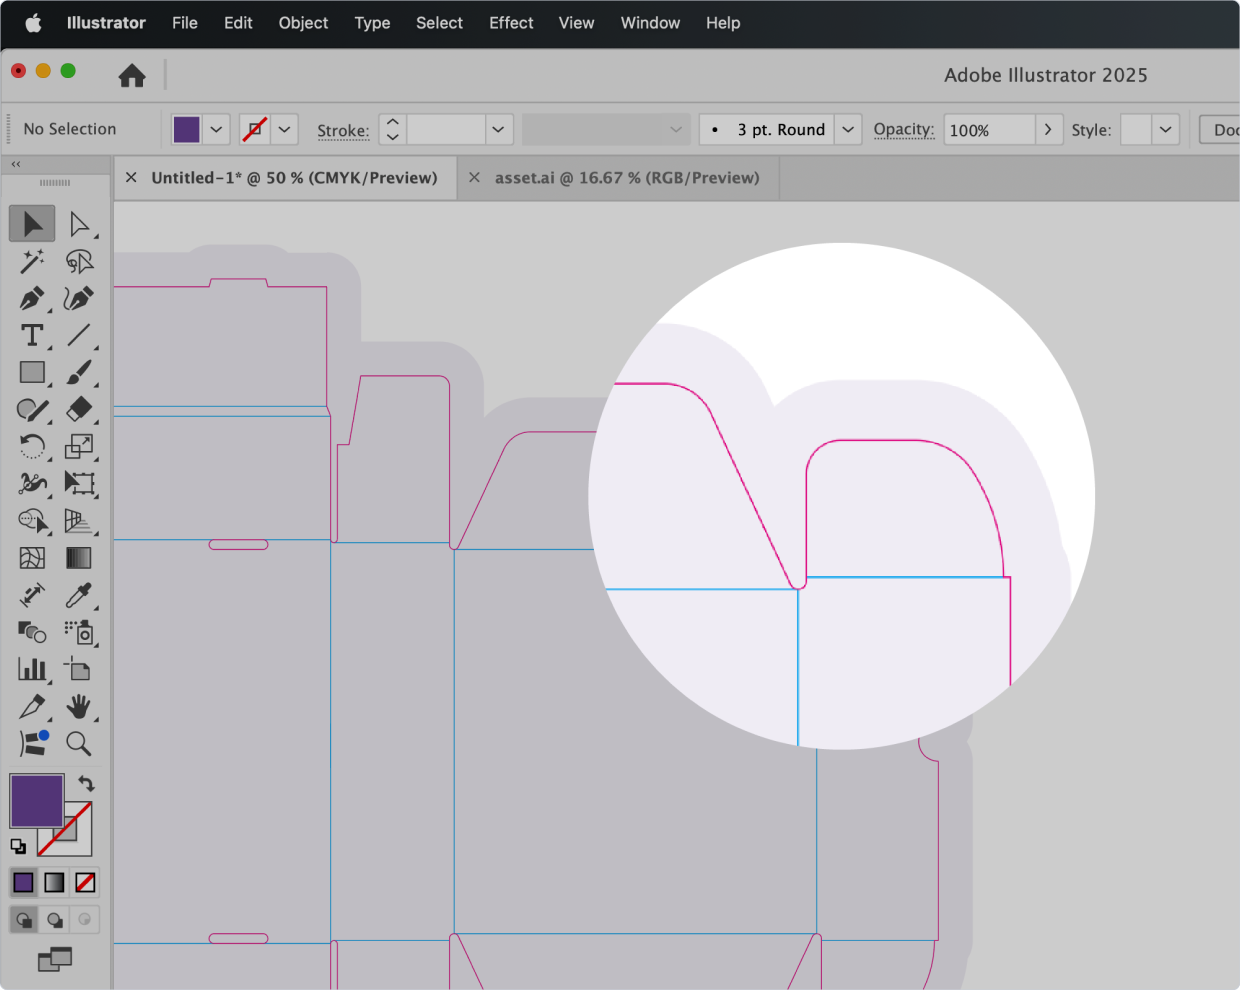Open the fill color dropdown

point(216,130)
